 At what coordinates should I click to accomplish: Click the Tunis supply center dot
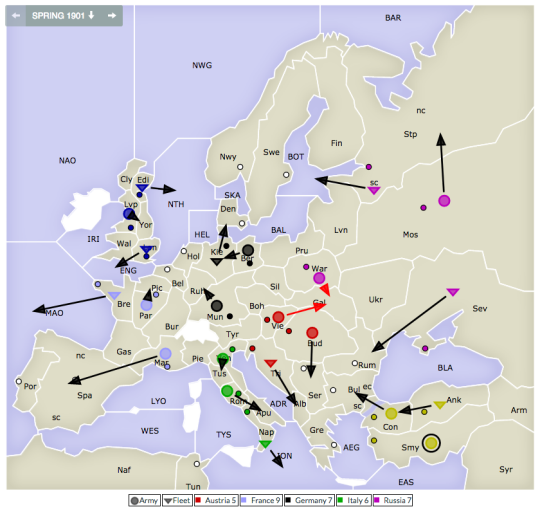197,464
